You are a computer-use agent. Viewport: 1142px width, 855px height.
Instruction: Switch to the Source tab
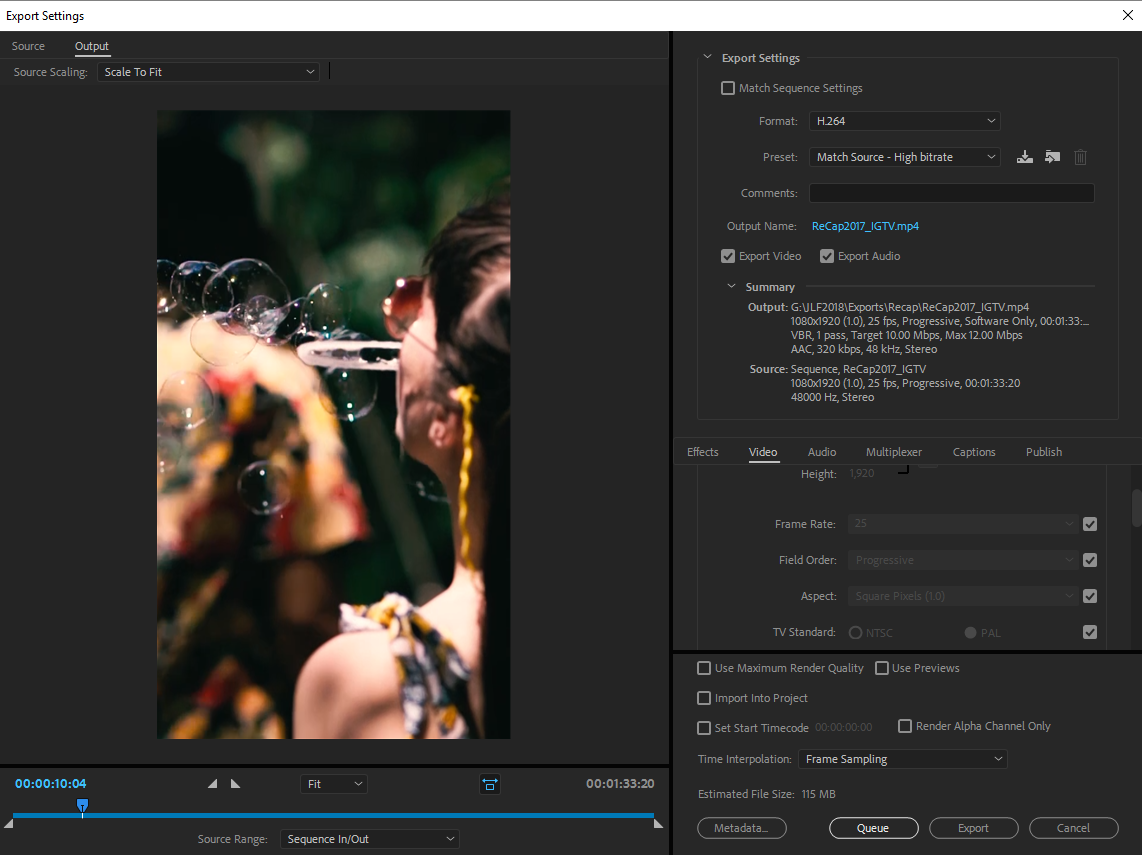pos(28,46)
